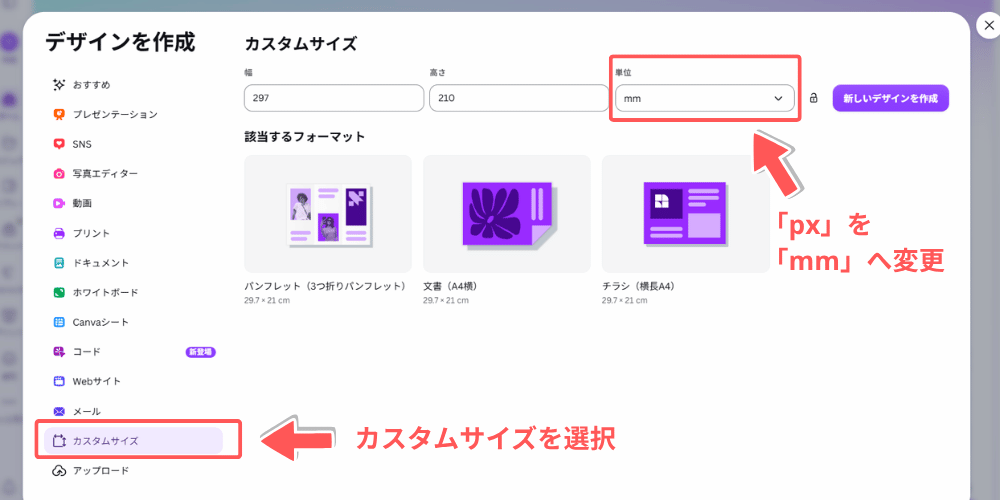Click the mm dropdown chevron arrow
The height and width of the screenshot is (500, 1000).
[x=778, y=98]
